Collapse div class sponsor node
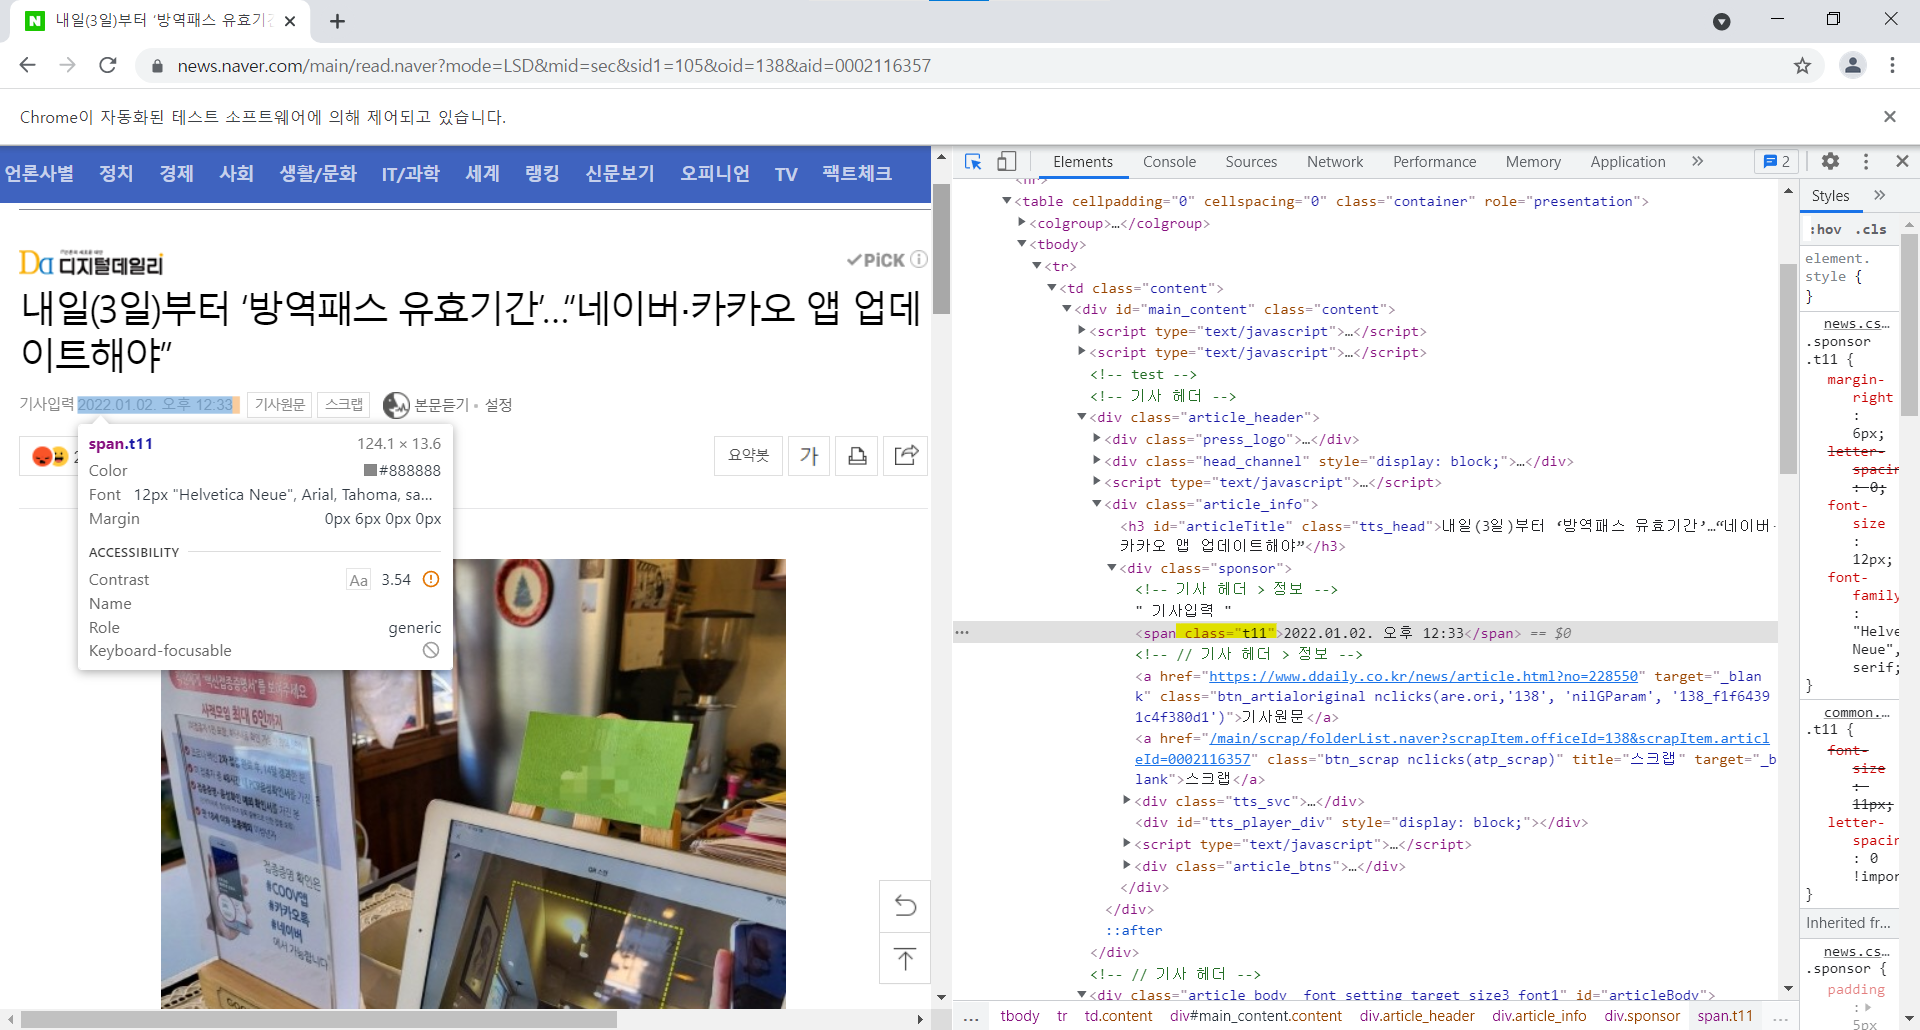 click(x=1112, y=568)
